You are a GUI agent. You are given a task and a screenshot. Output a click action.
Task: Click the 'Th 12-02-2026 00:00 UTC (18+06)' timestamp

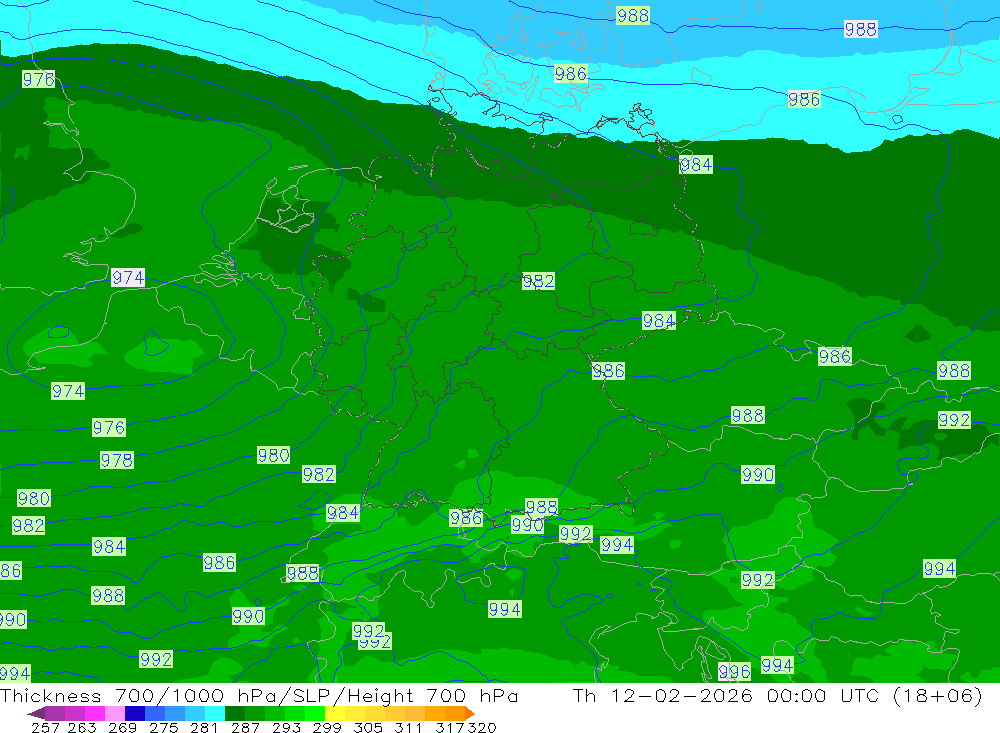[x=777, y=695]
